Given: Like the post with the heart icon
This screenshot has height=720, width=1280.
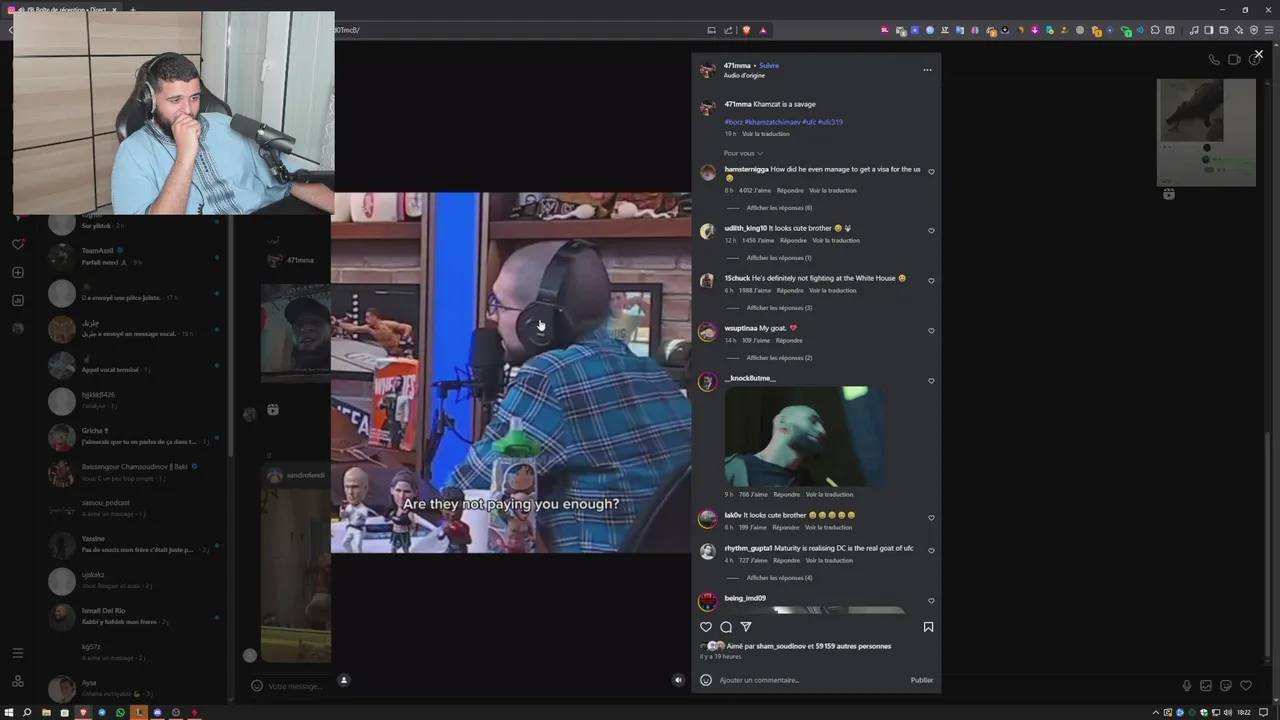Looking at the screenshot, I should (x=706, y=627).
